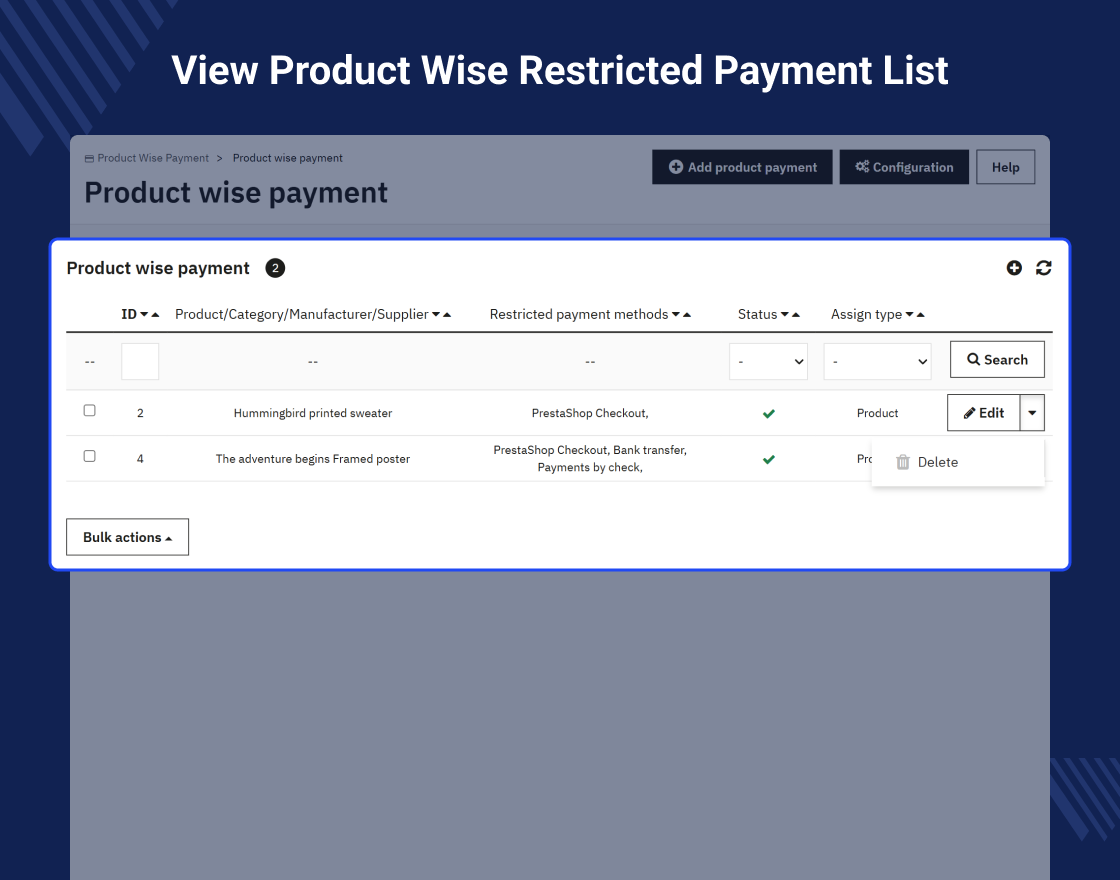Open the Configuration page

[904, 167]
